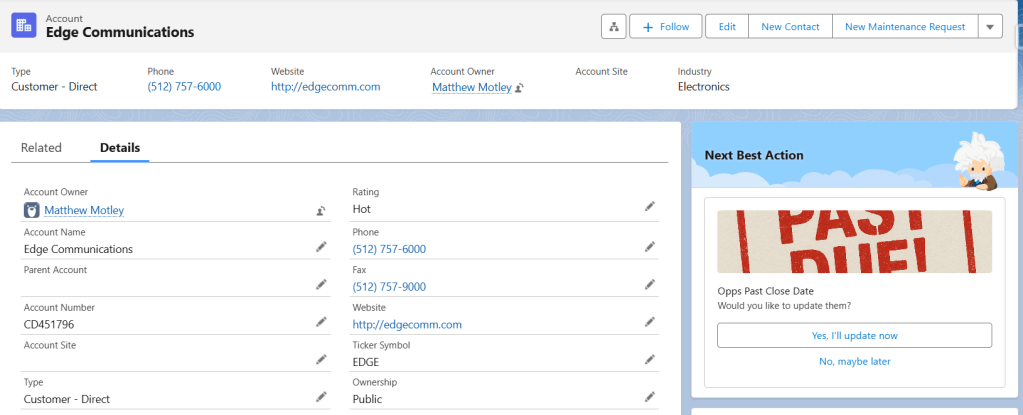The width and height of the screenshot is (1023, 415).
Task: Click the Follow button
Action: point(665,27)
